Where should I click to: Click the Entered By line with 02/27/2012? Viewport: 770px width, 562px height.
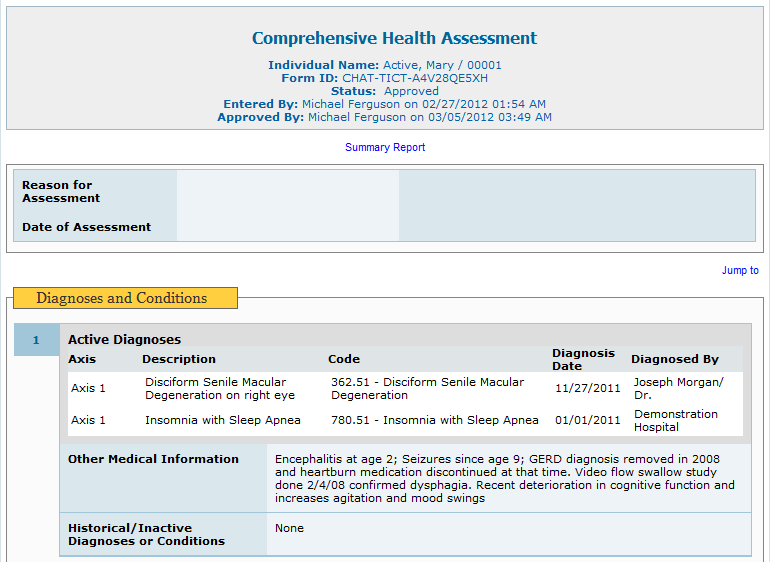point(385,104)
